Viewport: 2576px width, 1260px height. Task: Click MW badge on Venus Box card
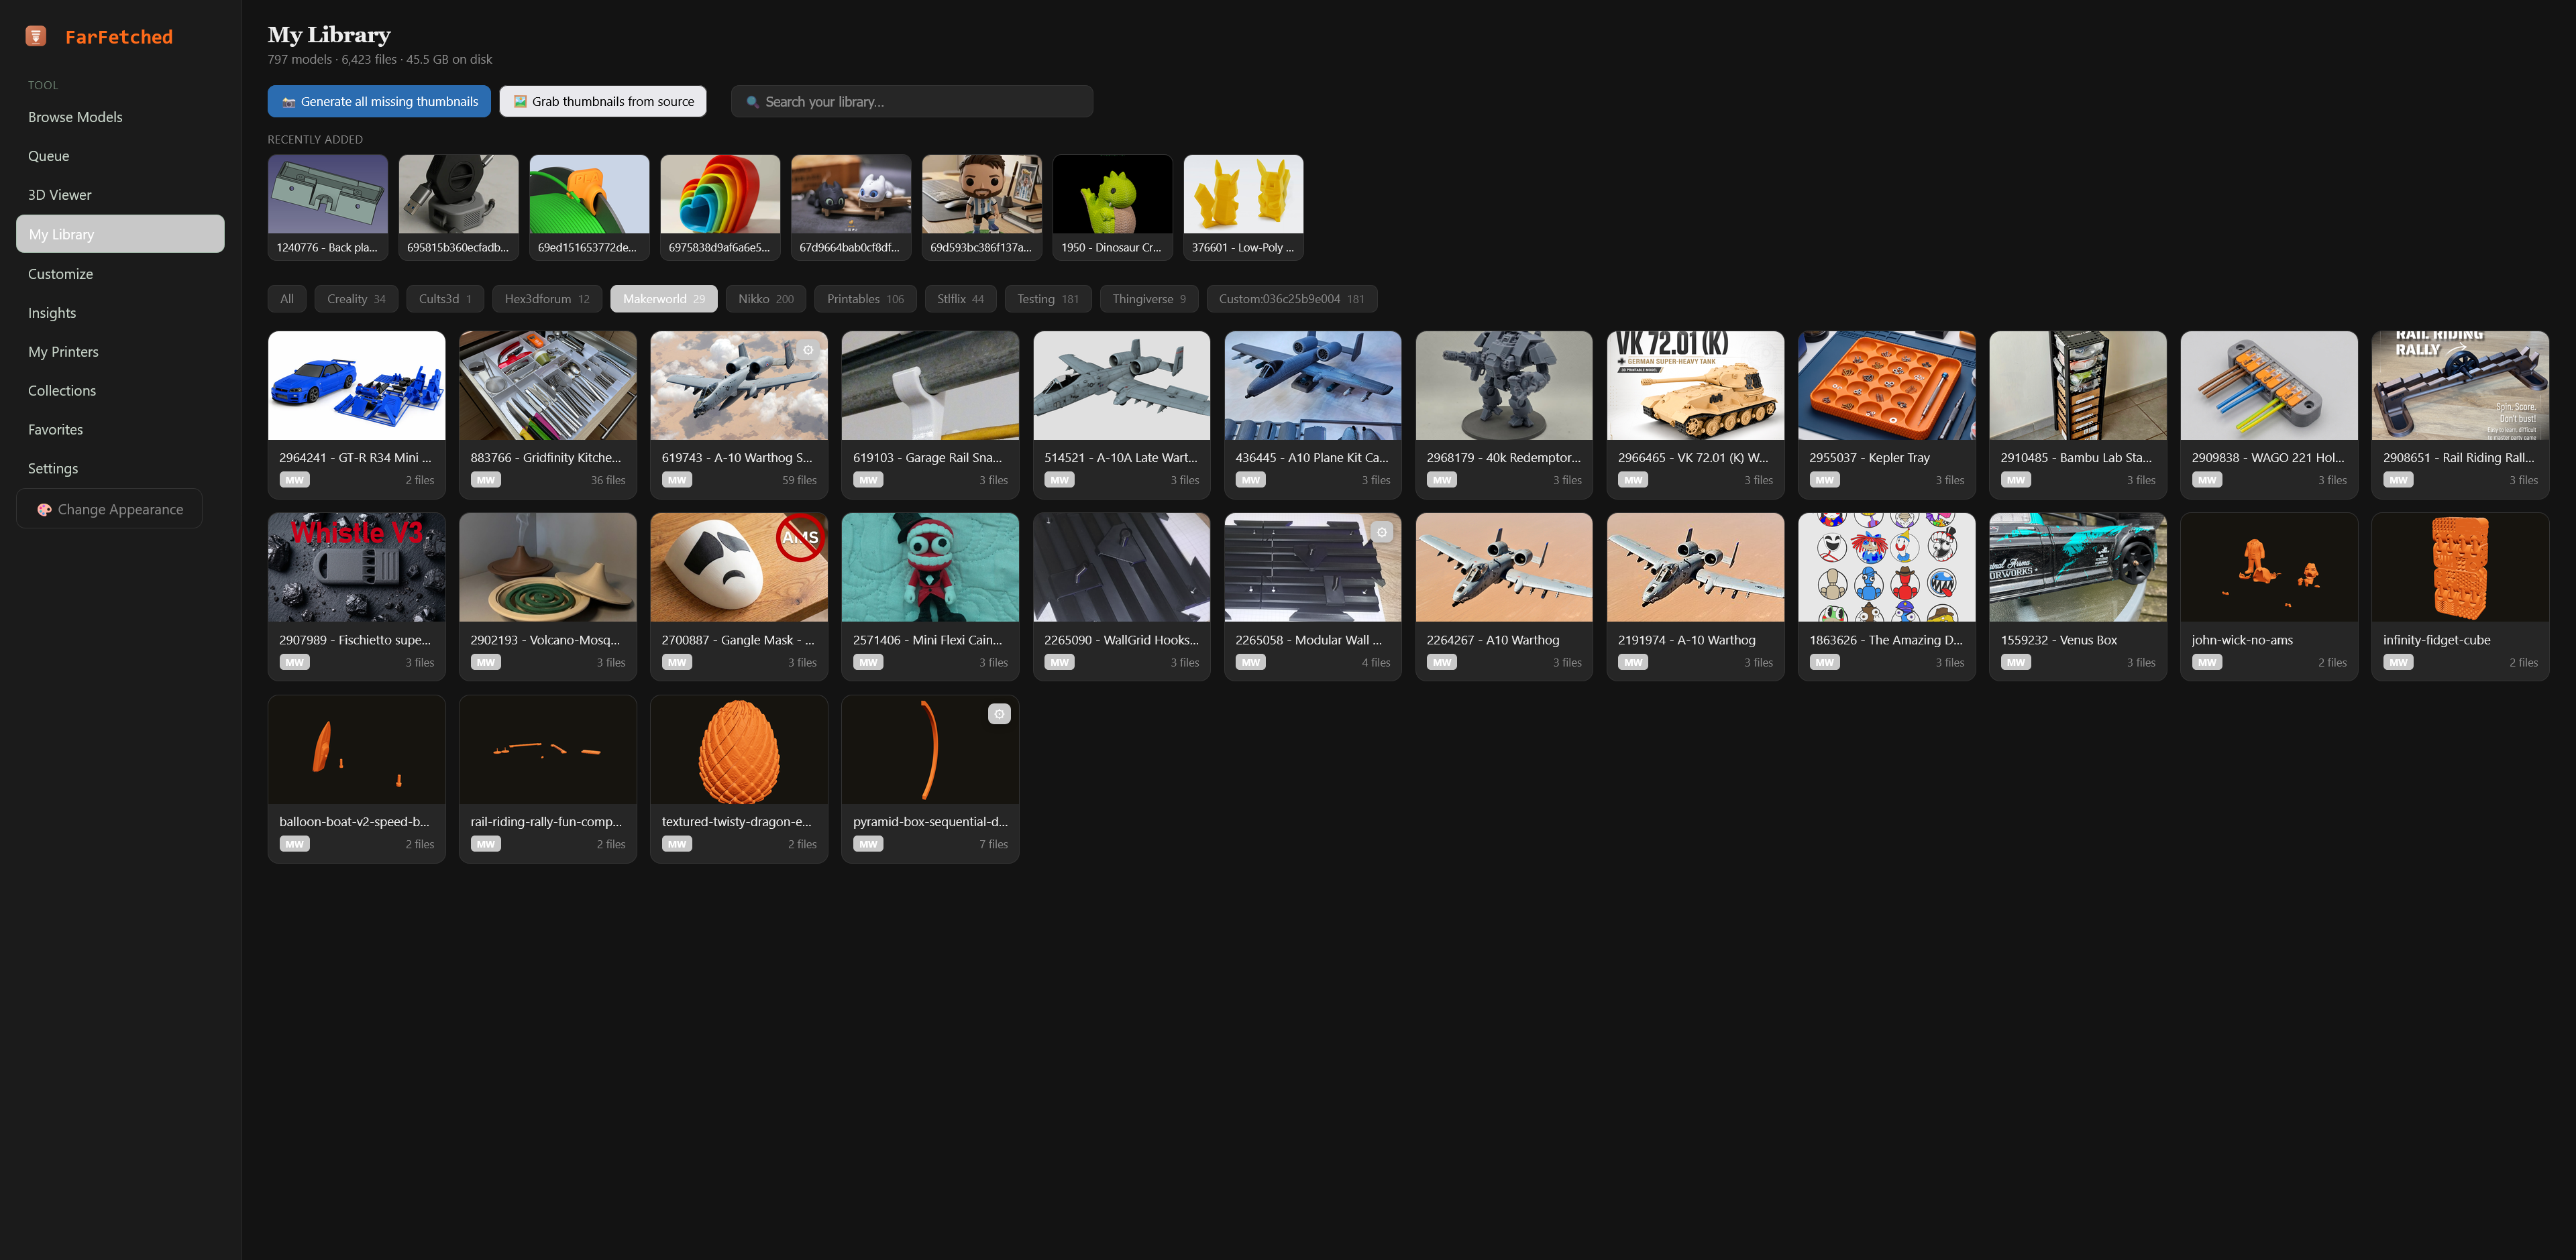tap(2015, 662)
